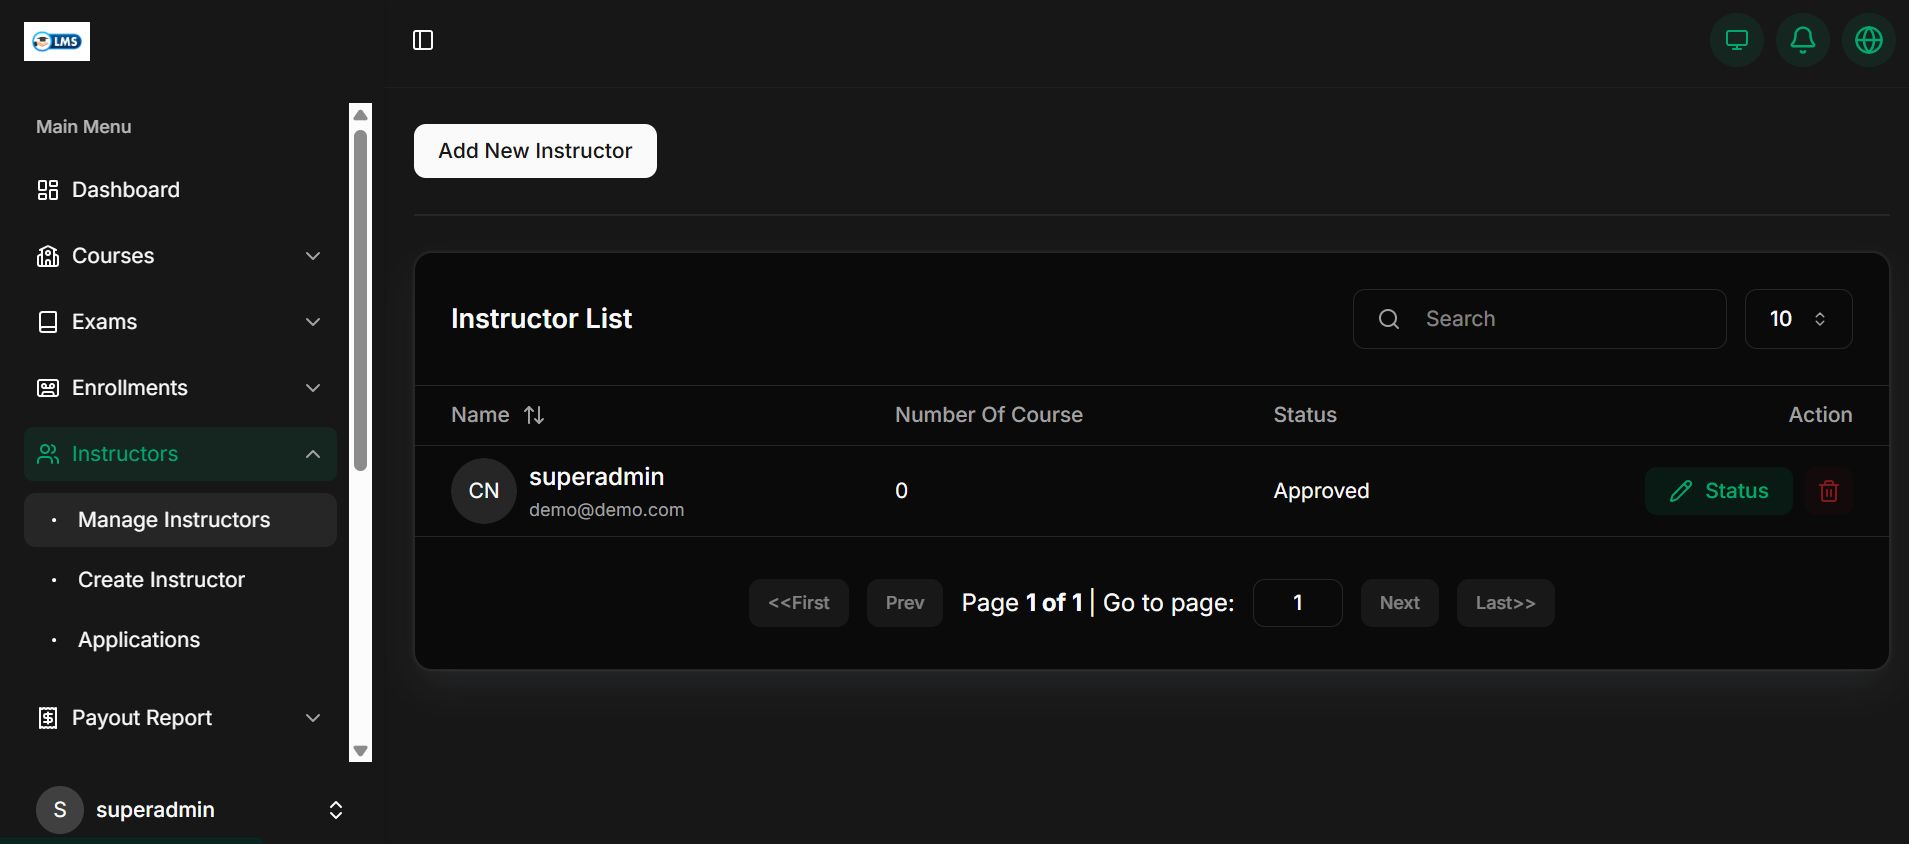
Task: Open the notifications bell
Action: (1803, 40)
